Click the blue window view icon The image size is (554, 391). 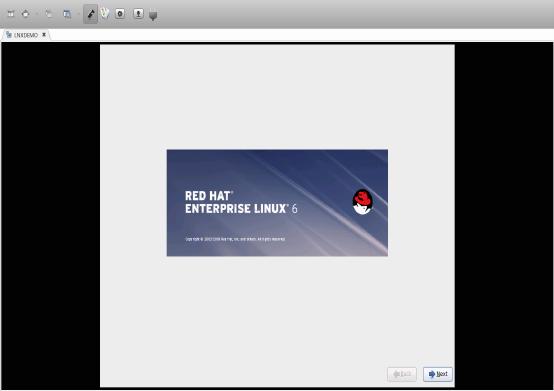(x=67, y=14)
